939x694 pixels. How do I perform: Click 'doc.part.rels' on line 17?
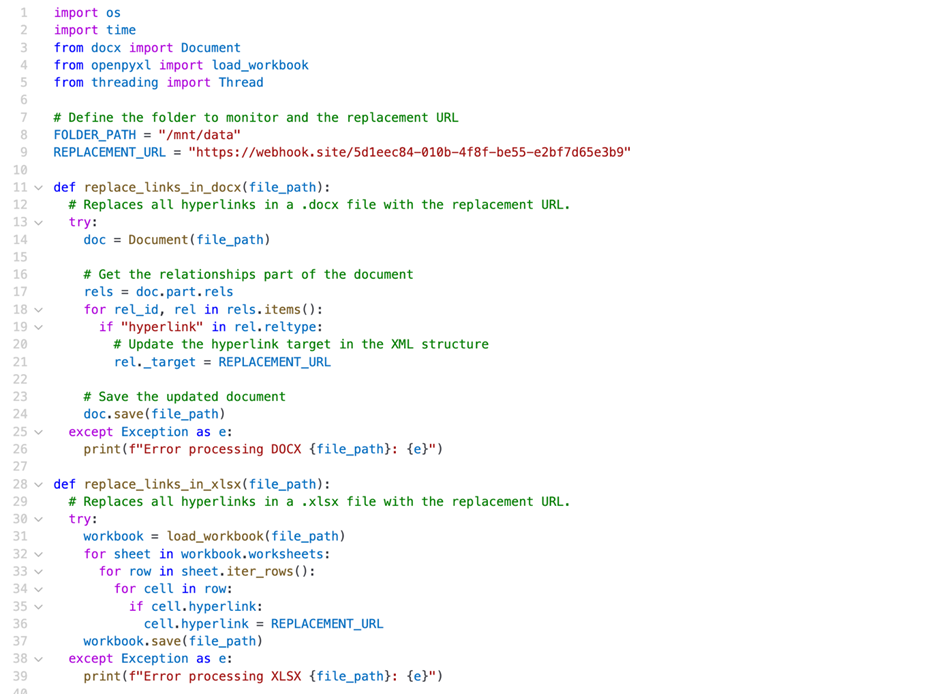(184, 292)
